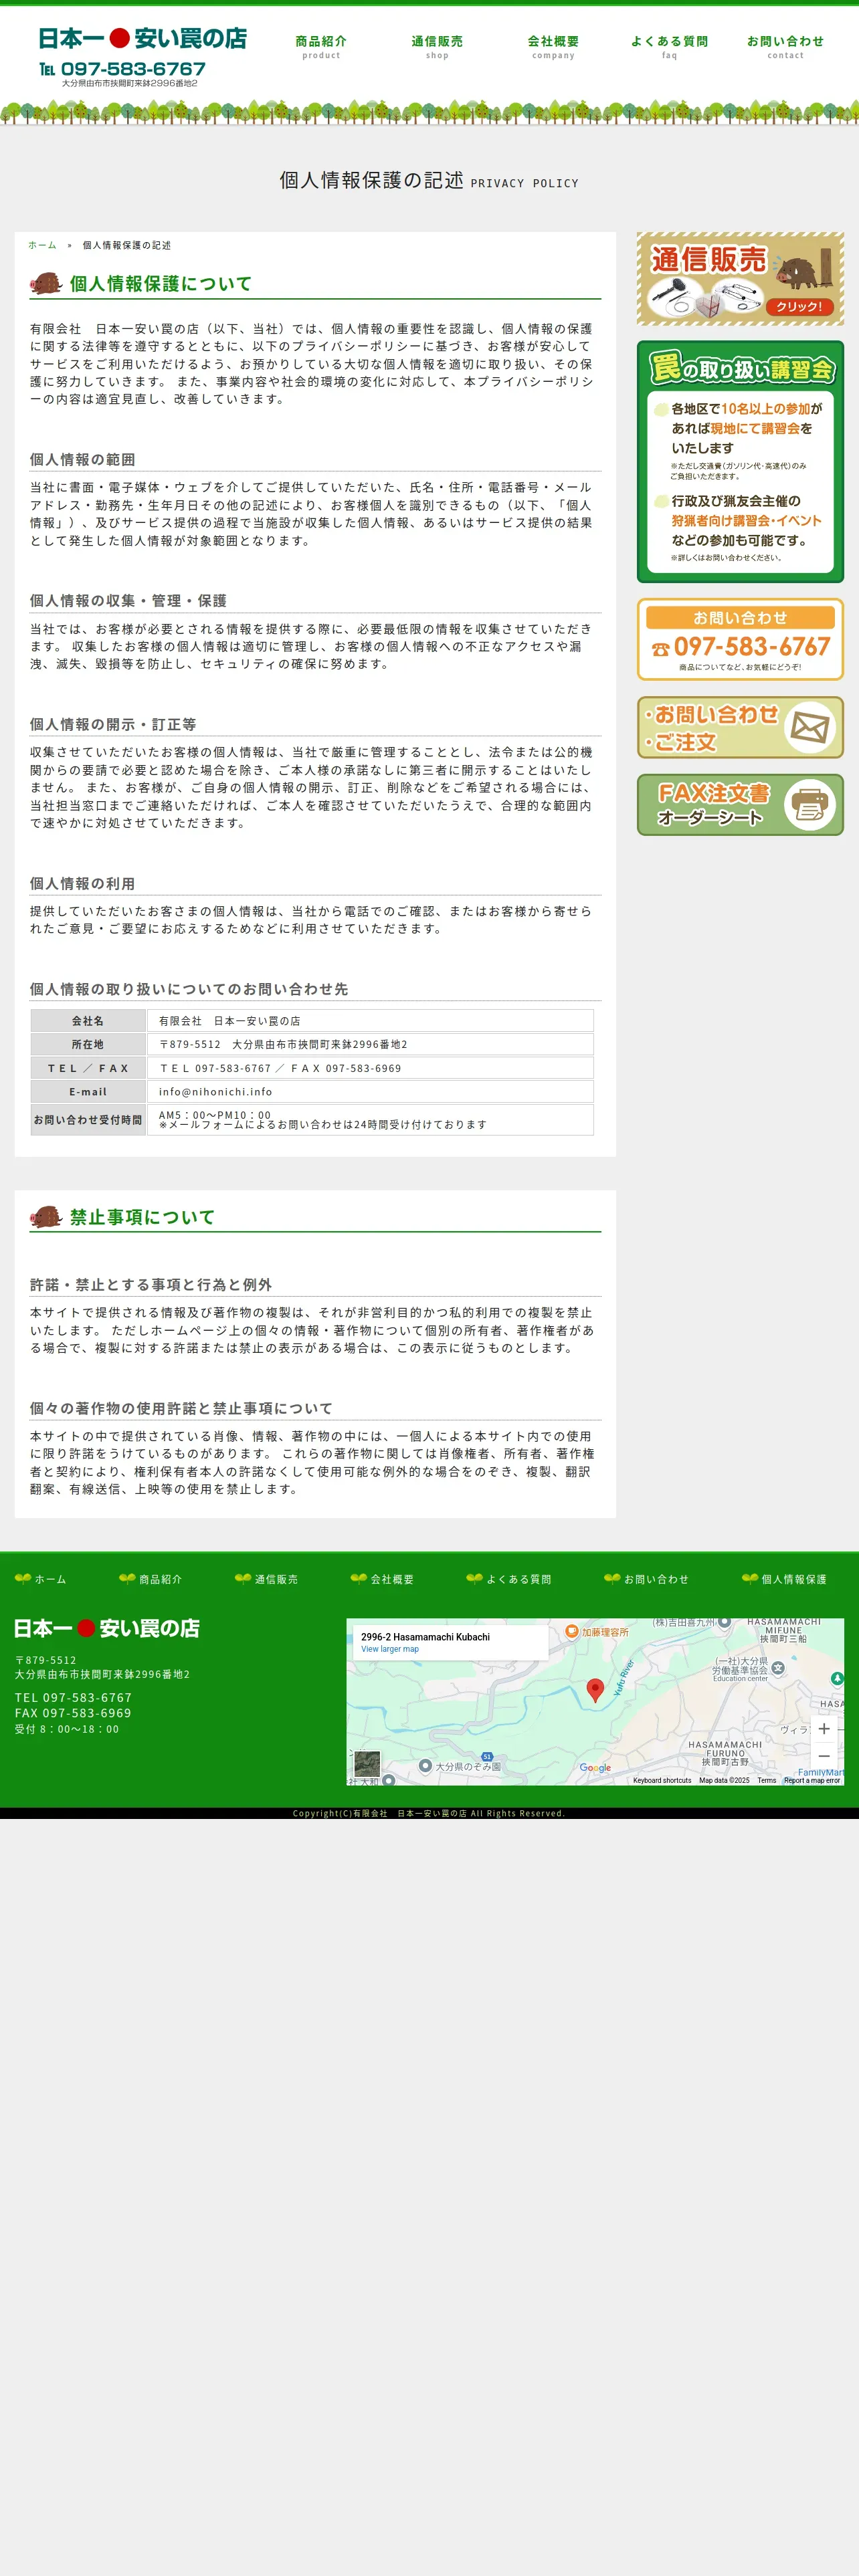
Task: Click the header phone number 097-583-6767
Action: point(133,69)
